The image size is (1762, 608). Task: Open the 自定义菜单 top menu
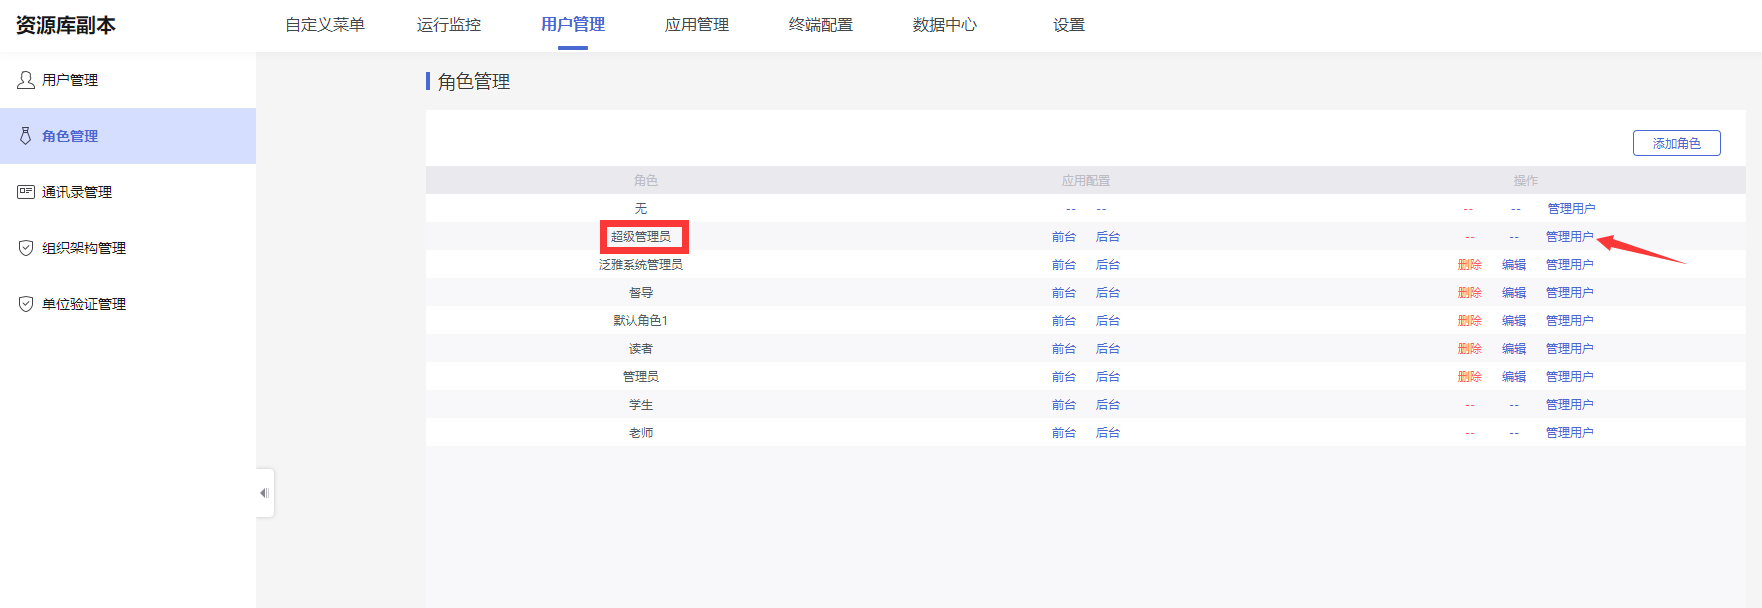tap(325, 25)
